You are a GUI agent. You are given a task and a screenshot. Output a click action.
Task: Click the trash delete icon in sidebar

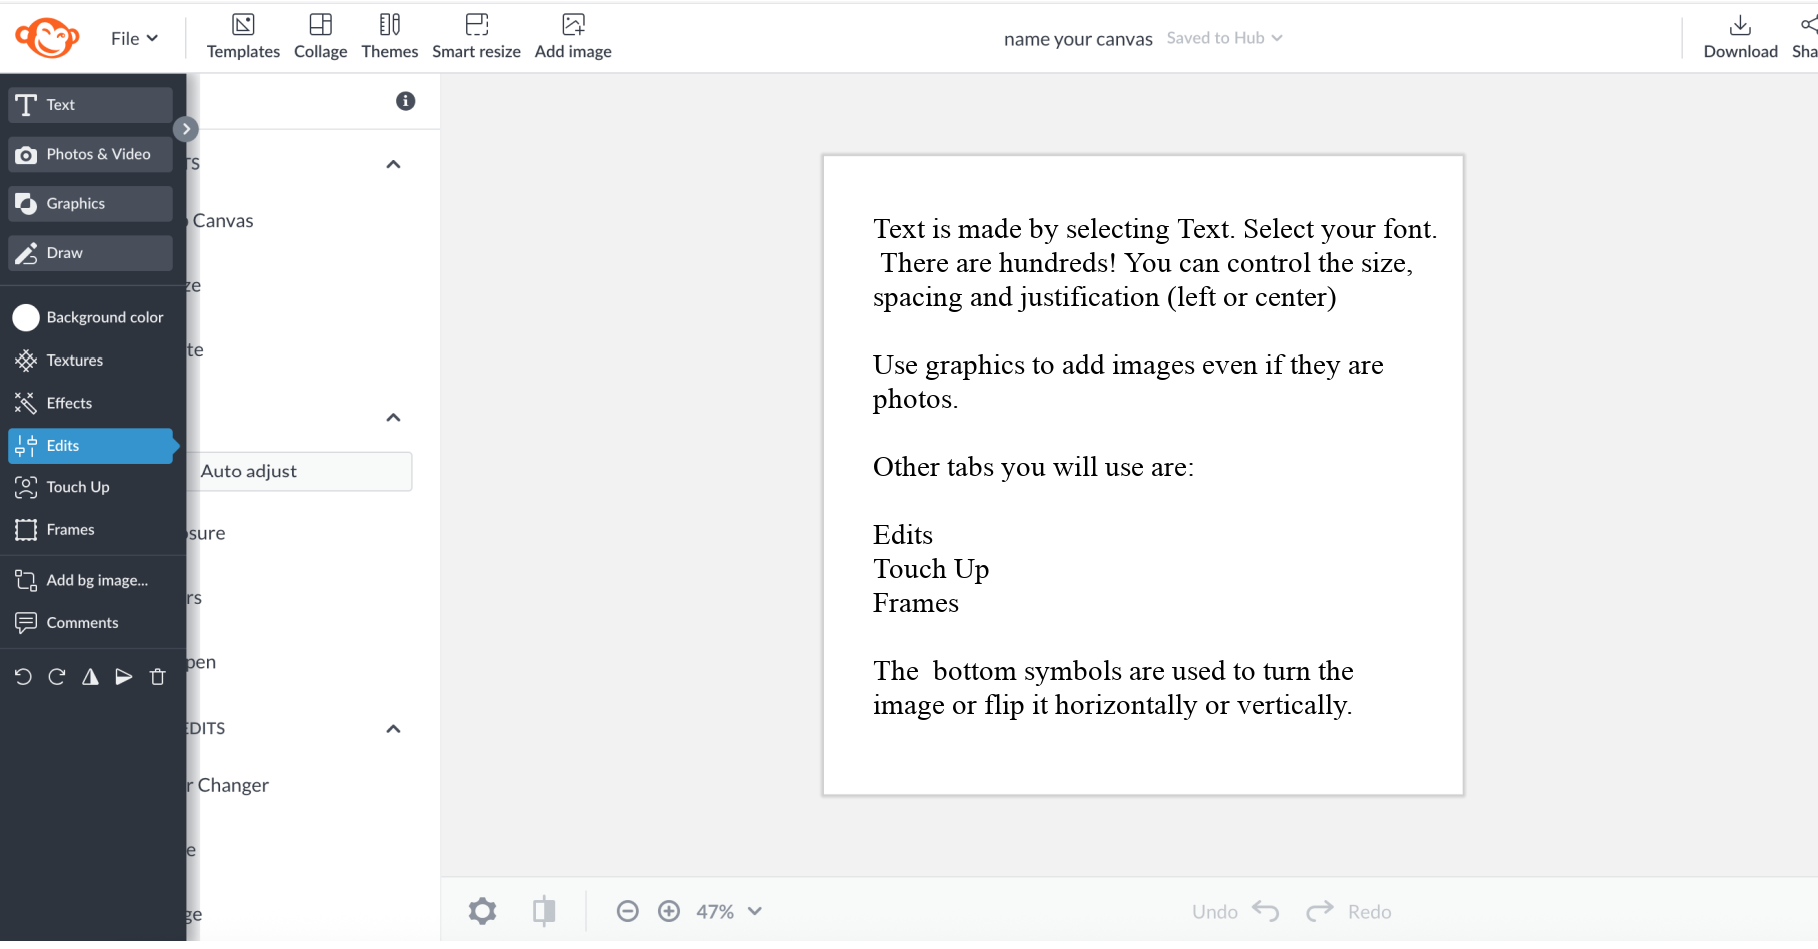pos(158,677)
